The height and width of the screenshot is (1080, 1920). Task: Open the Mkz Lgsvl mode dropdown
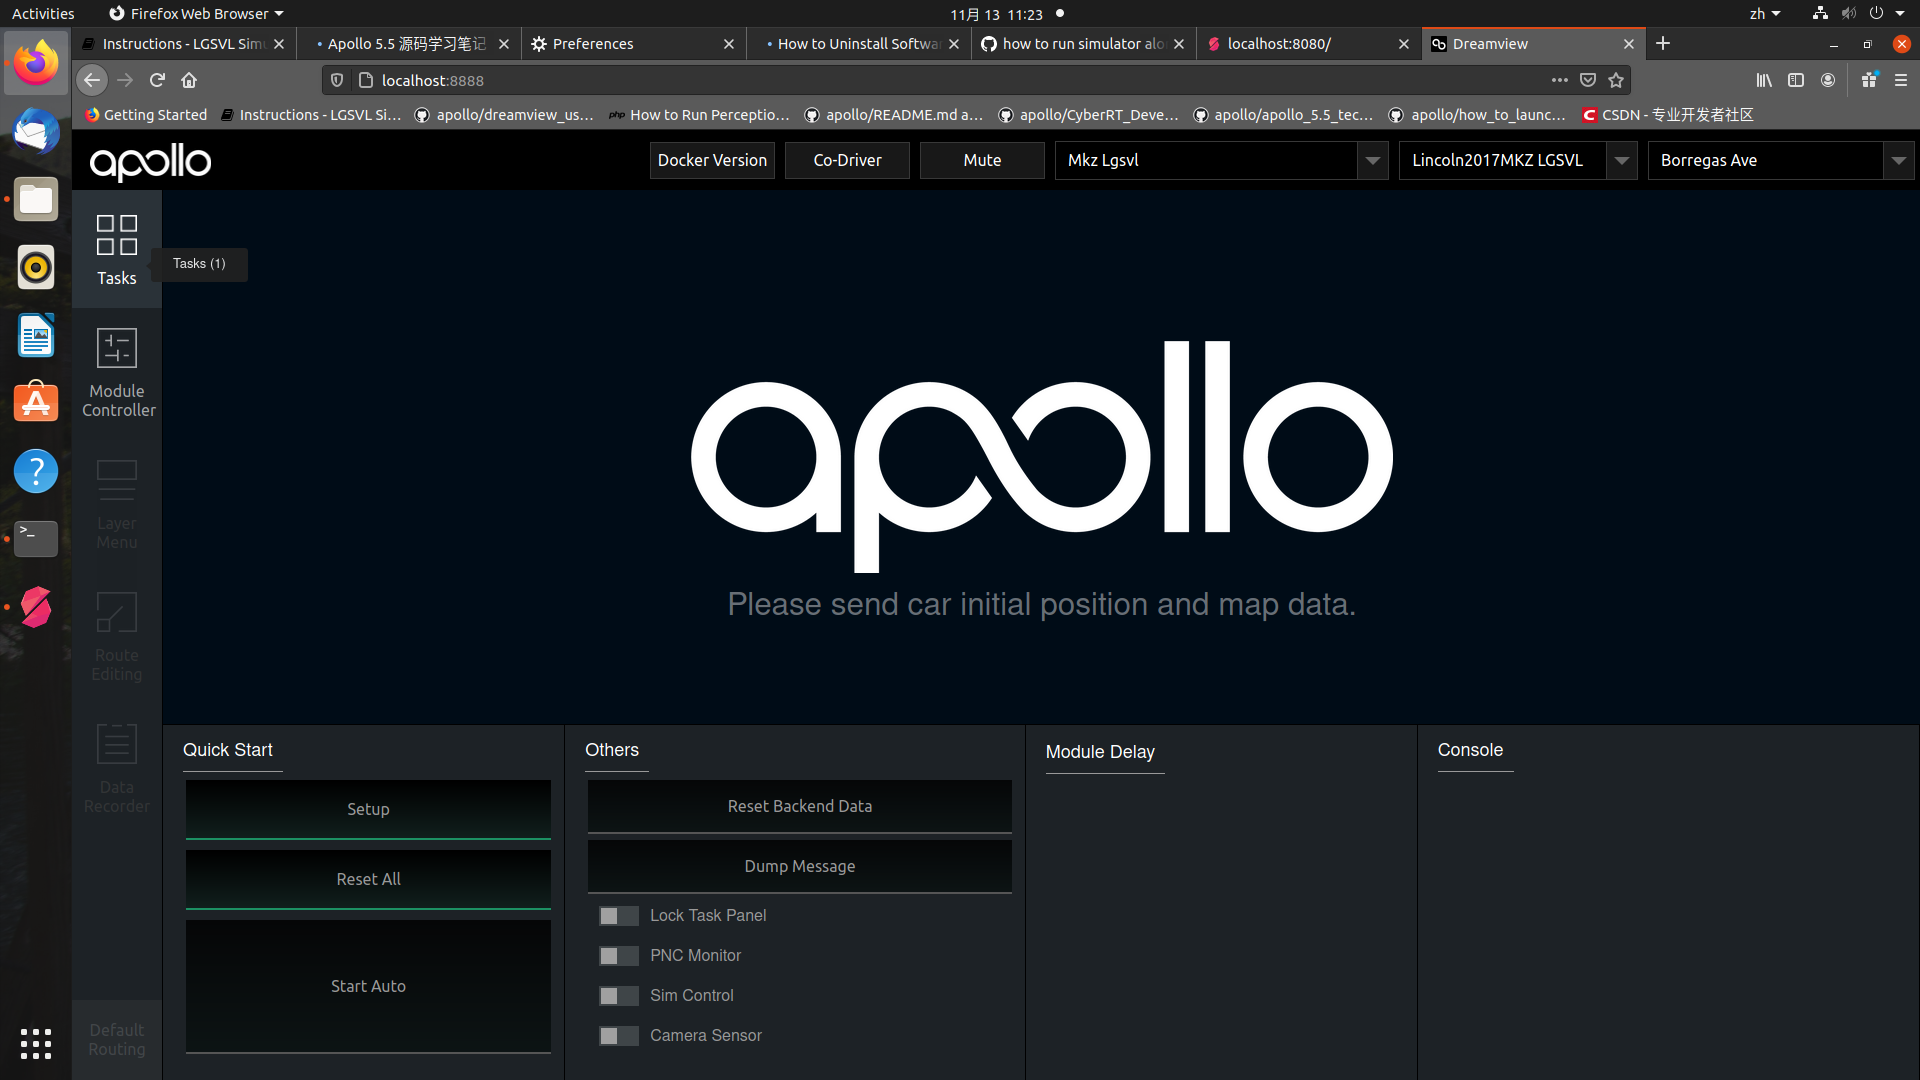tap(1372, 160)
